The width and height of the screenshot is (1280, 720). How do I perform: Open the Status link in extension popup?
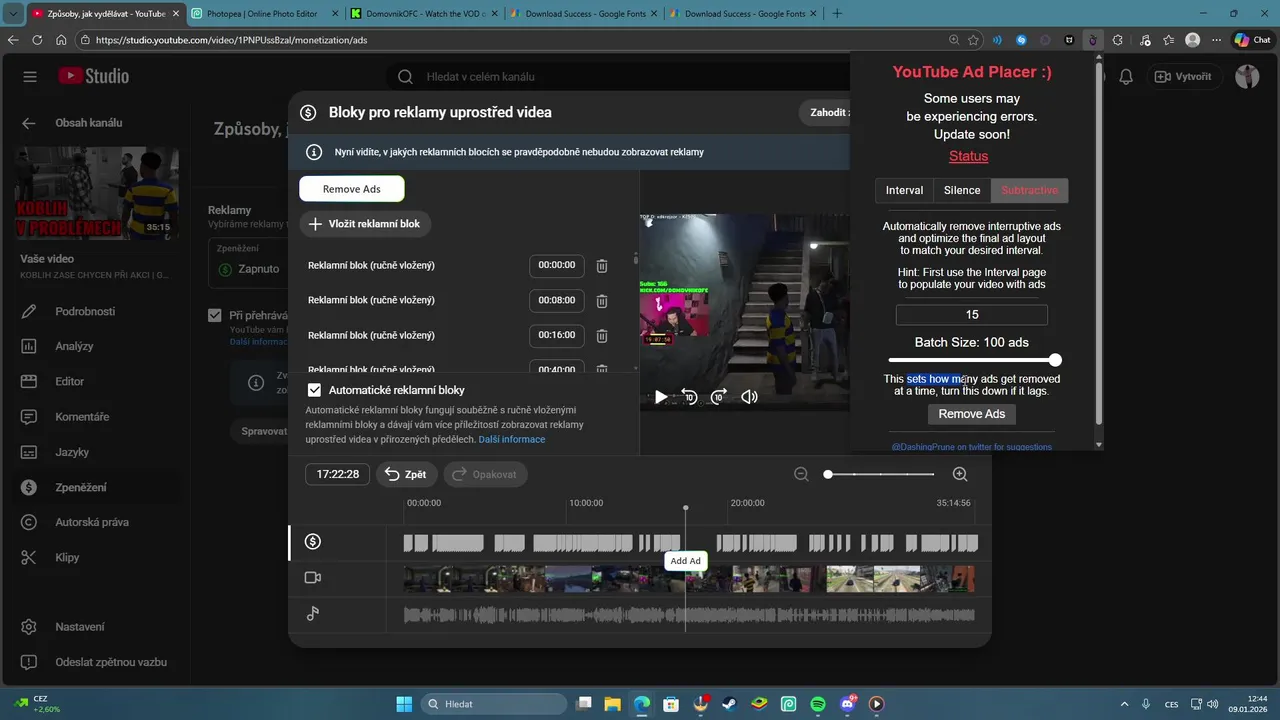(x=968, y=156)
